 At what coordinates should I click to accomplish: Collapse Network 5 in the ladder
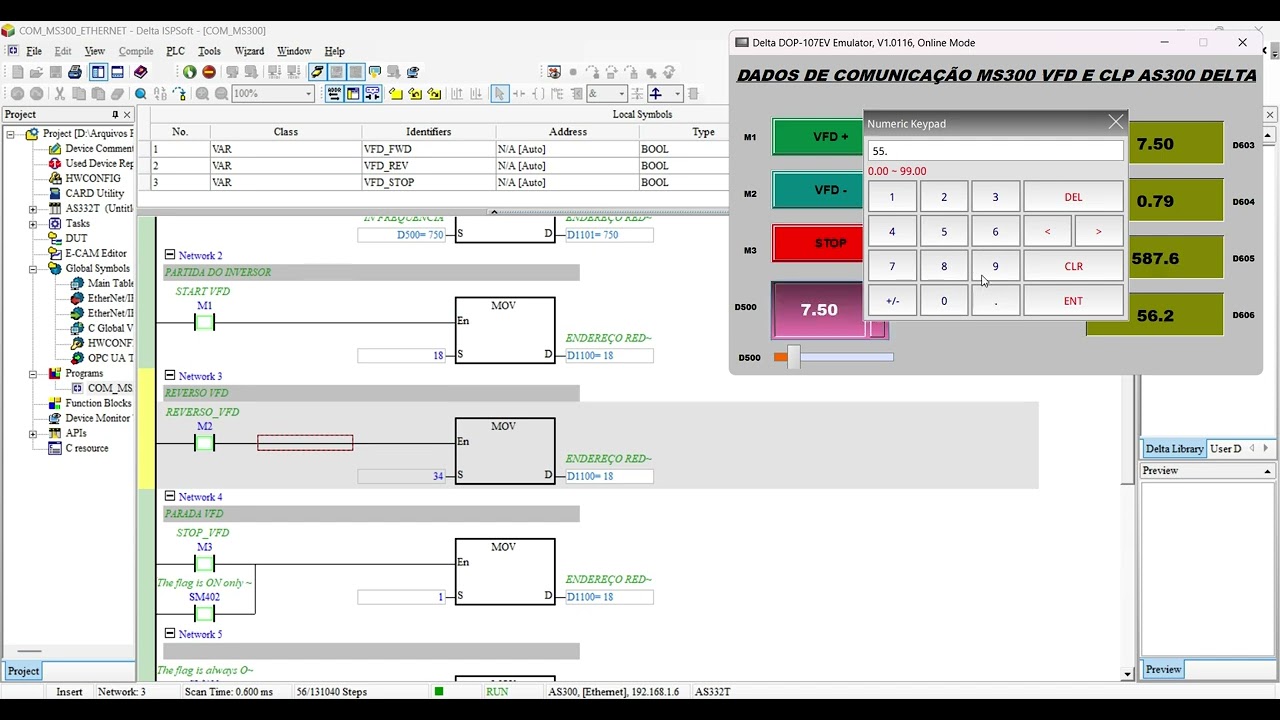(x=170, y=633)
